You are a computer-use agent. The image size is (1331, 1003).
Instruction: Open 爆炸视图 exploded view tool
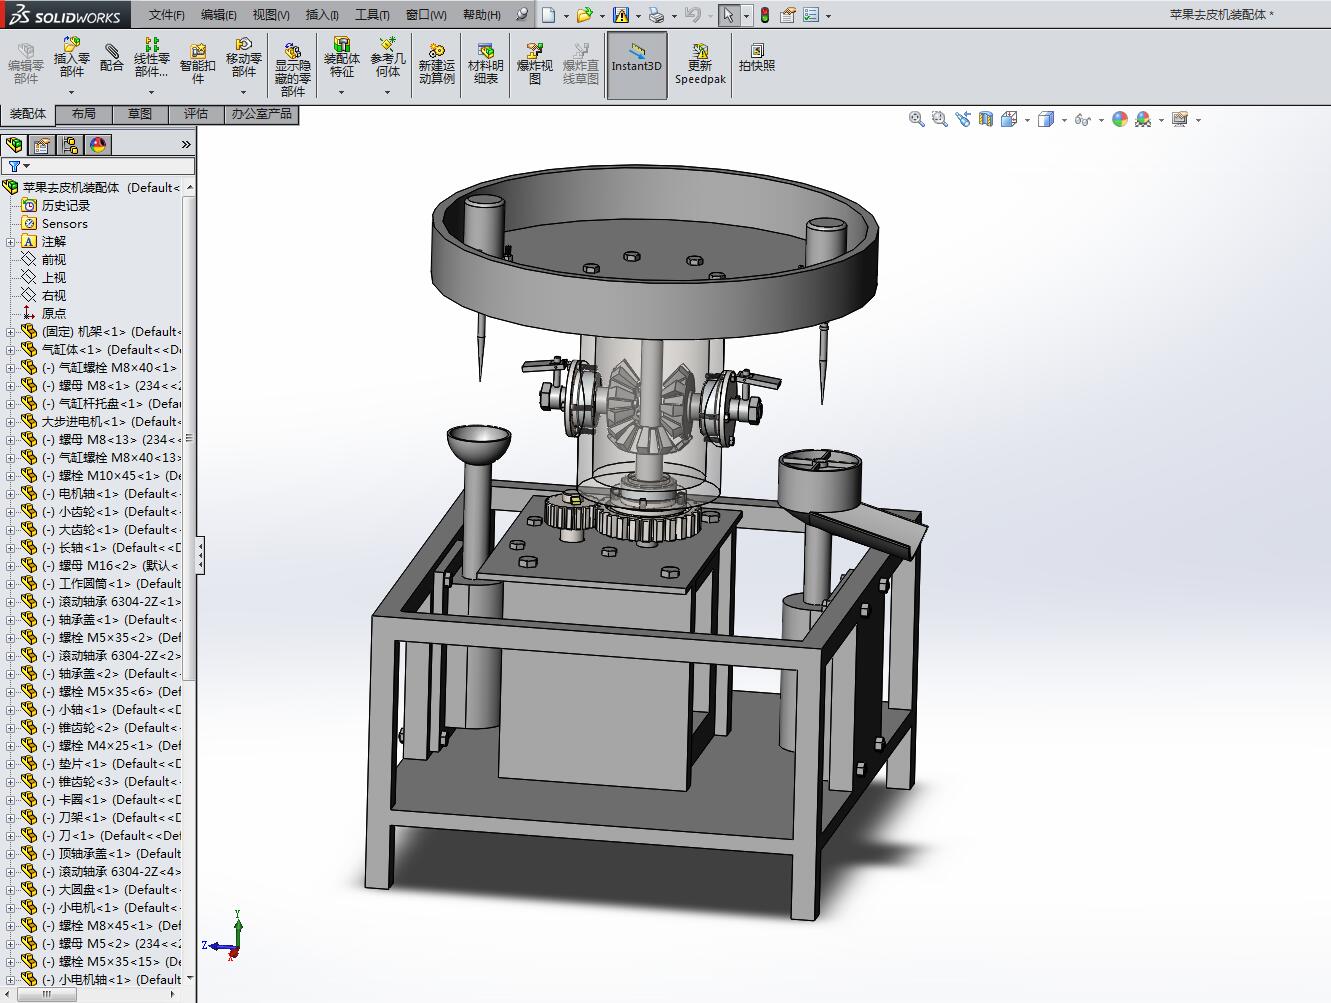click(534, 63)
